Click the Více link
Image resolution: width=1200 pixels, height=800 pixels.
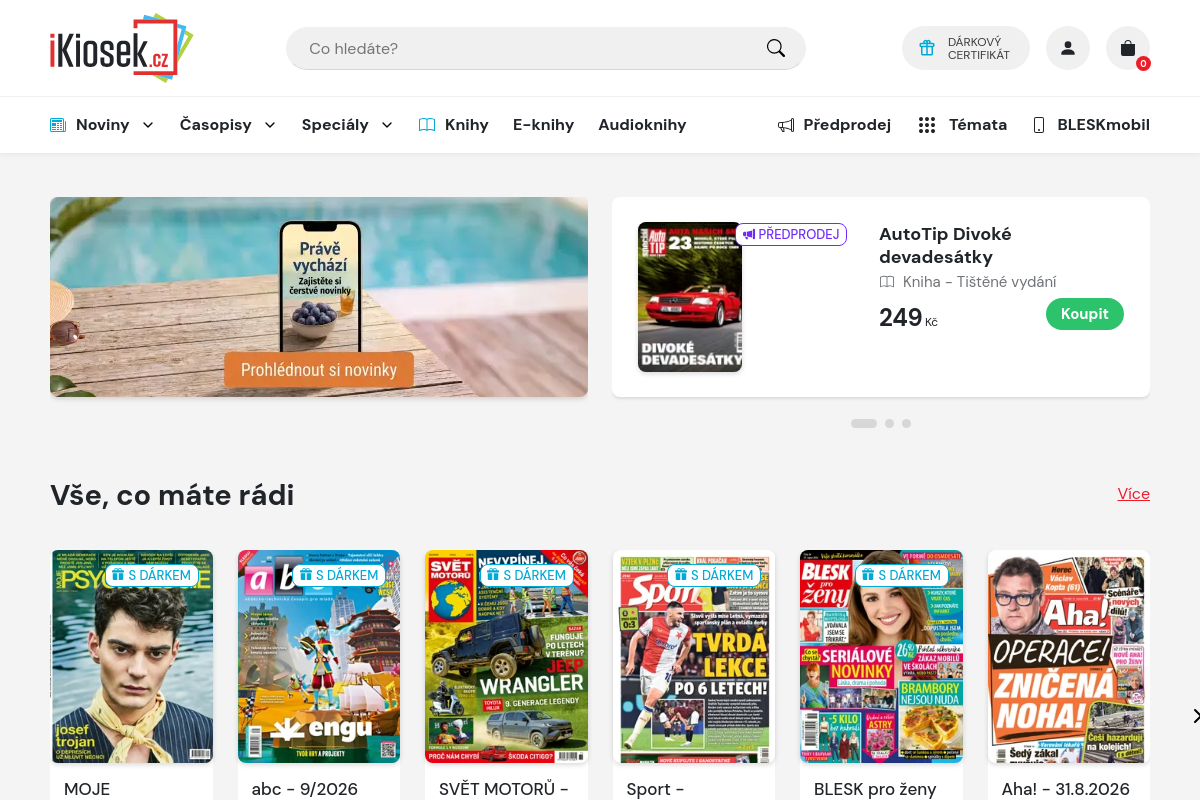coord(1134,494)
